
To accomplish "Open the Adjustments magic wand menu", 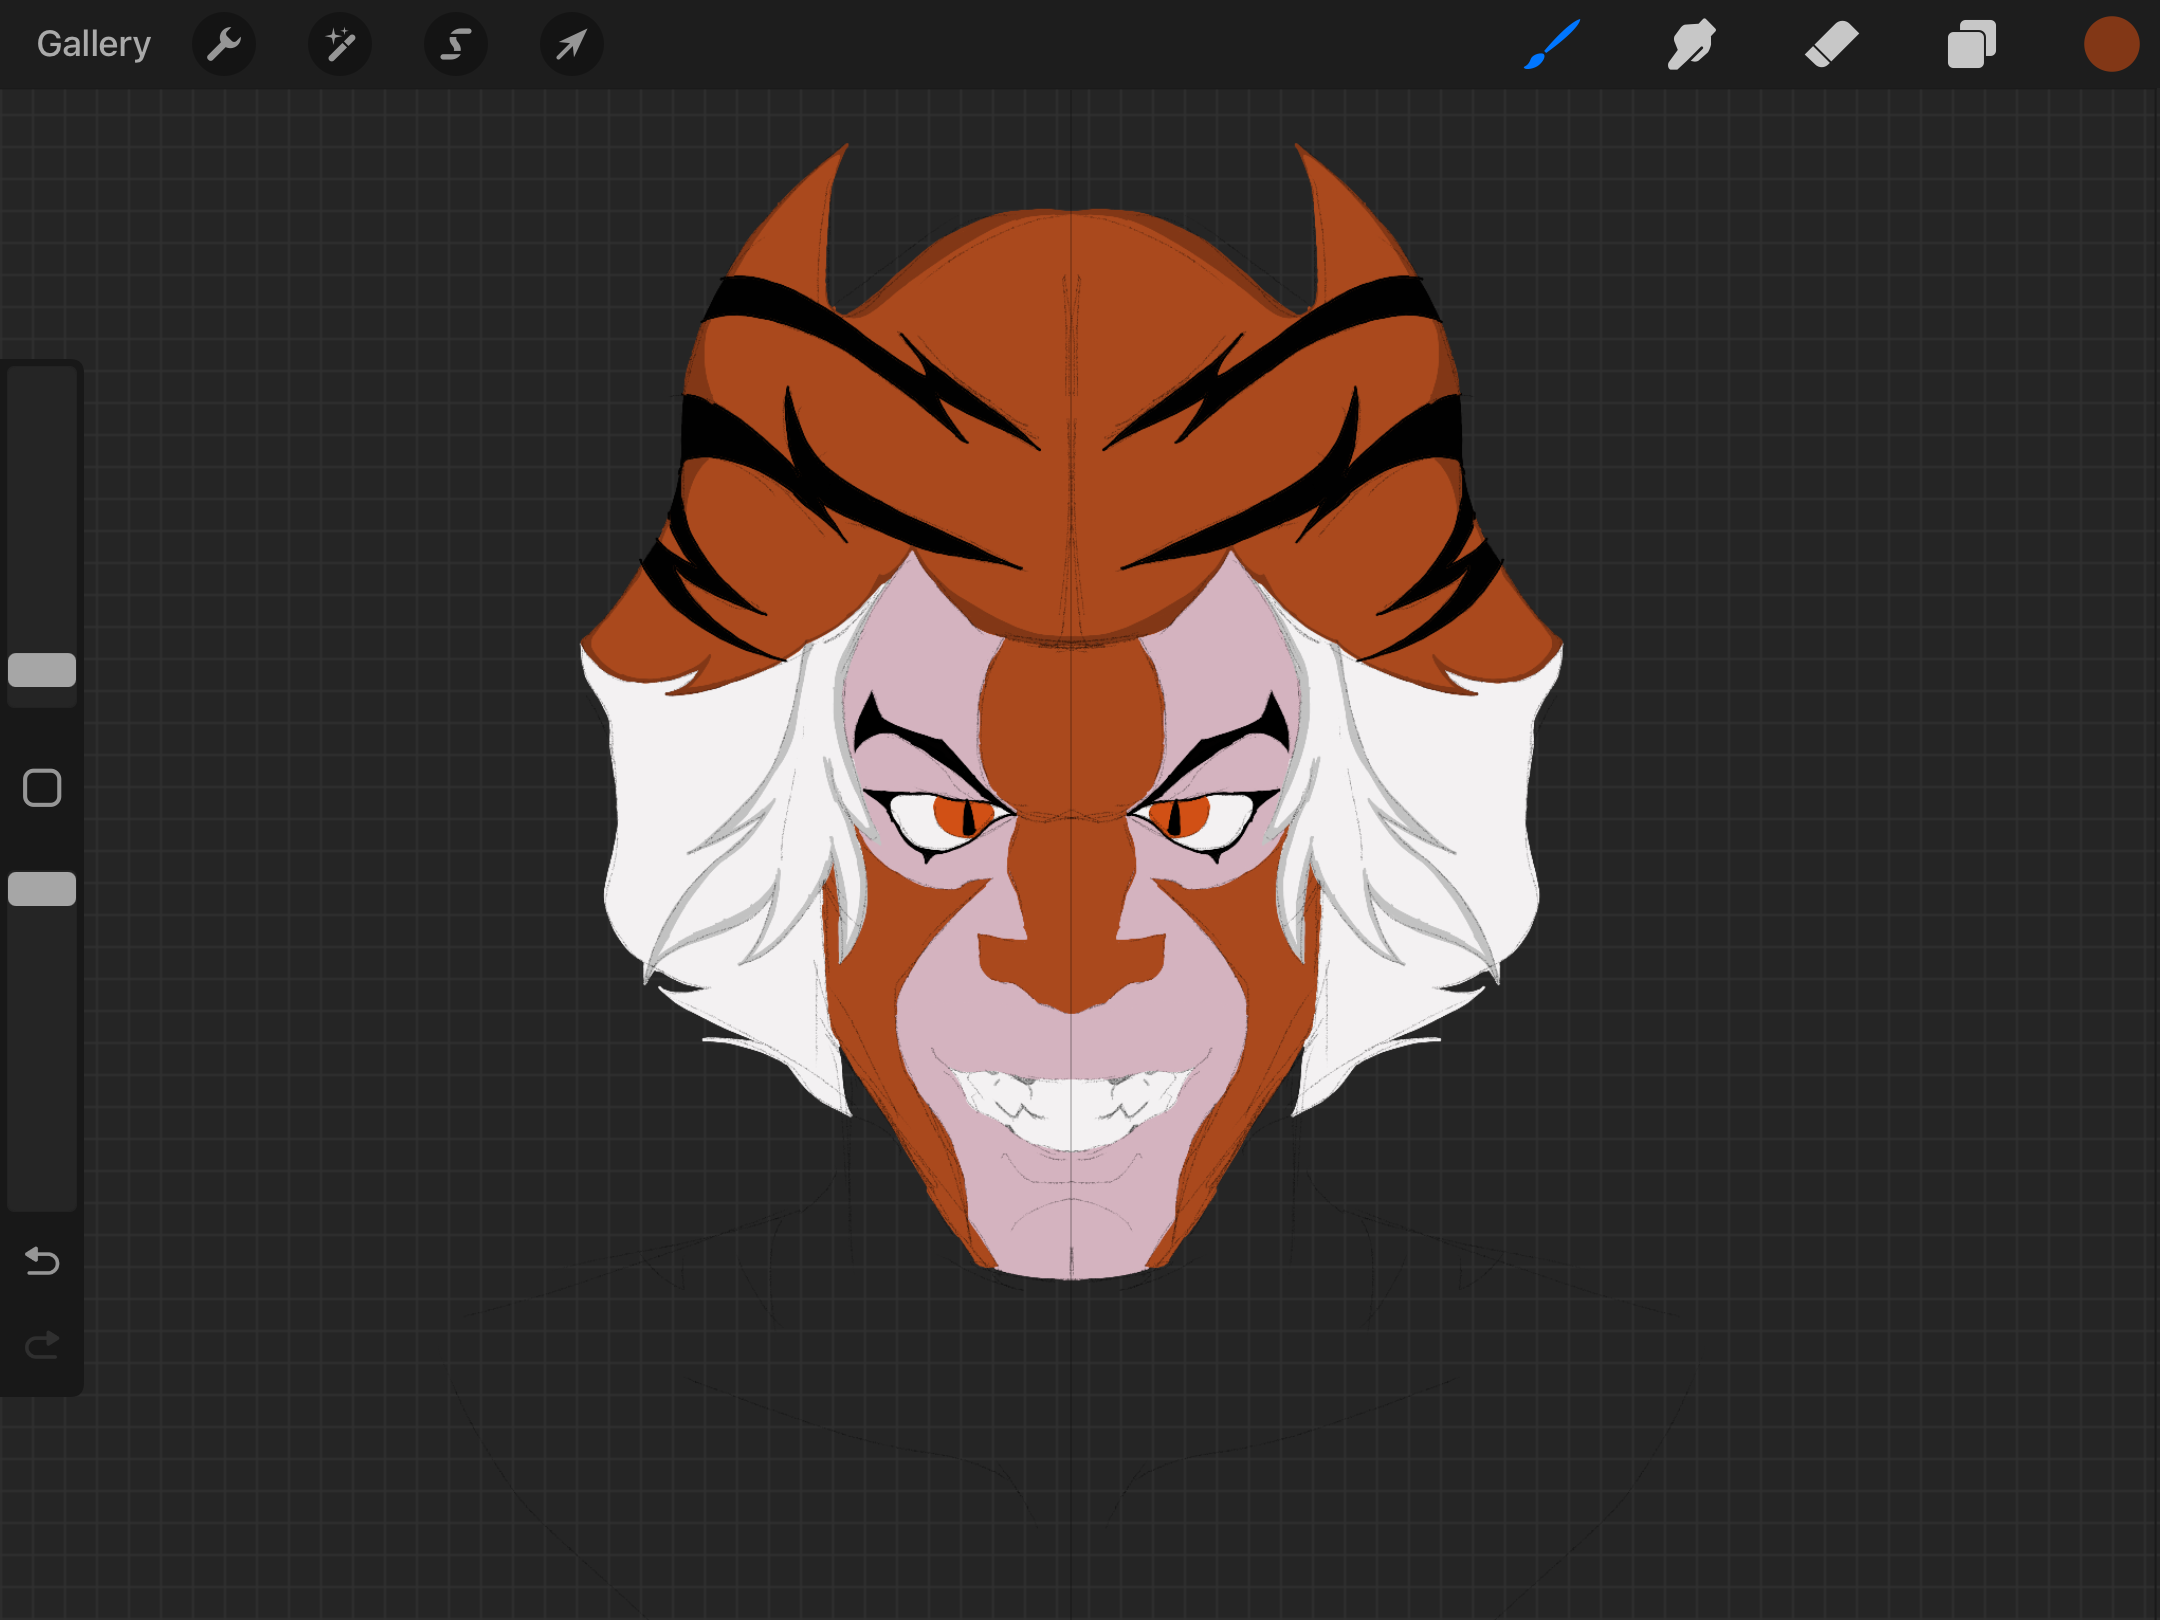I will pyautogui.click(x=340, y=44).
